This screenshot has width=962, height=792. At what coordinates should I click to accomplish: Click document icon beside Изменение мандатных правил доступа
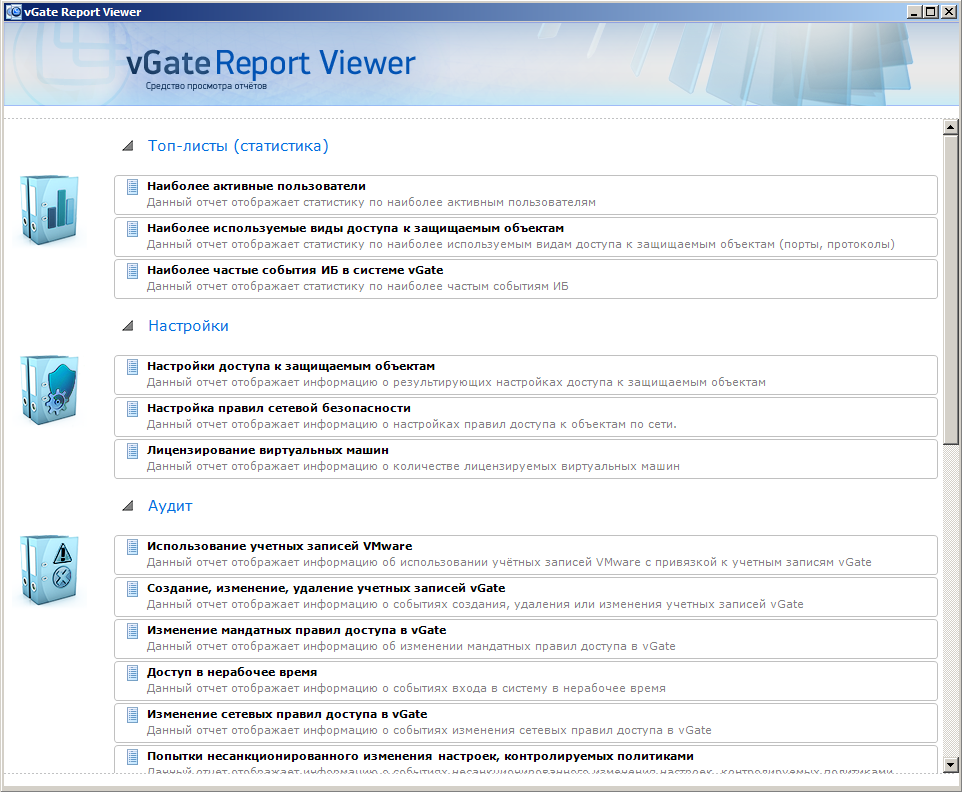click(132, 631)
